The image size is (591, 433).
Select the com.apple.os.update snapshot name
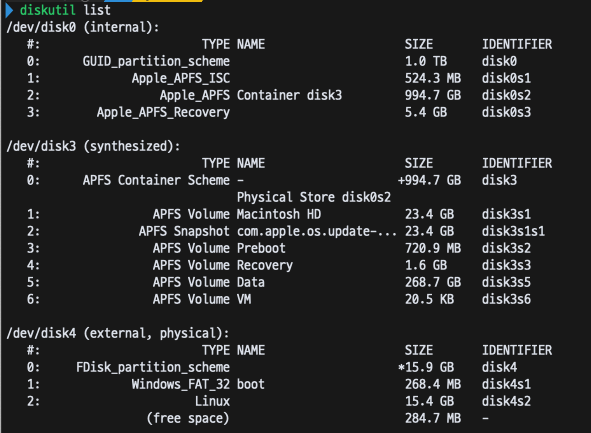[317, 231]
